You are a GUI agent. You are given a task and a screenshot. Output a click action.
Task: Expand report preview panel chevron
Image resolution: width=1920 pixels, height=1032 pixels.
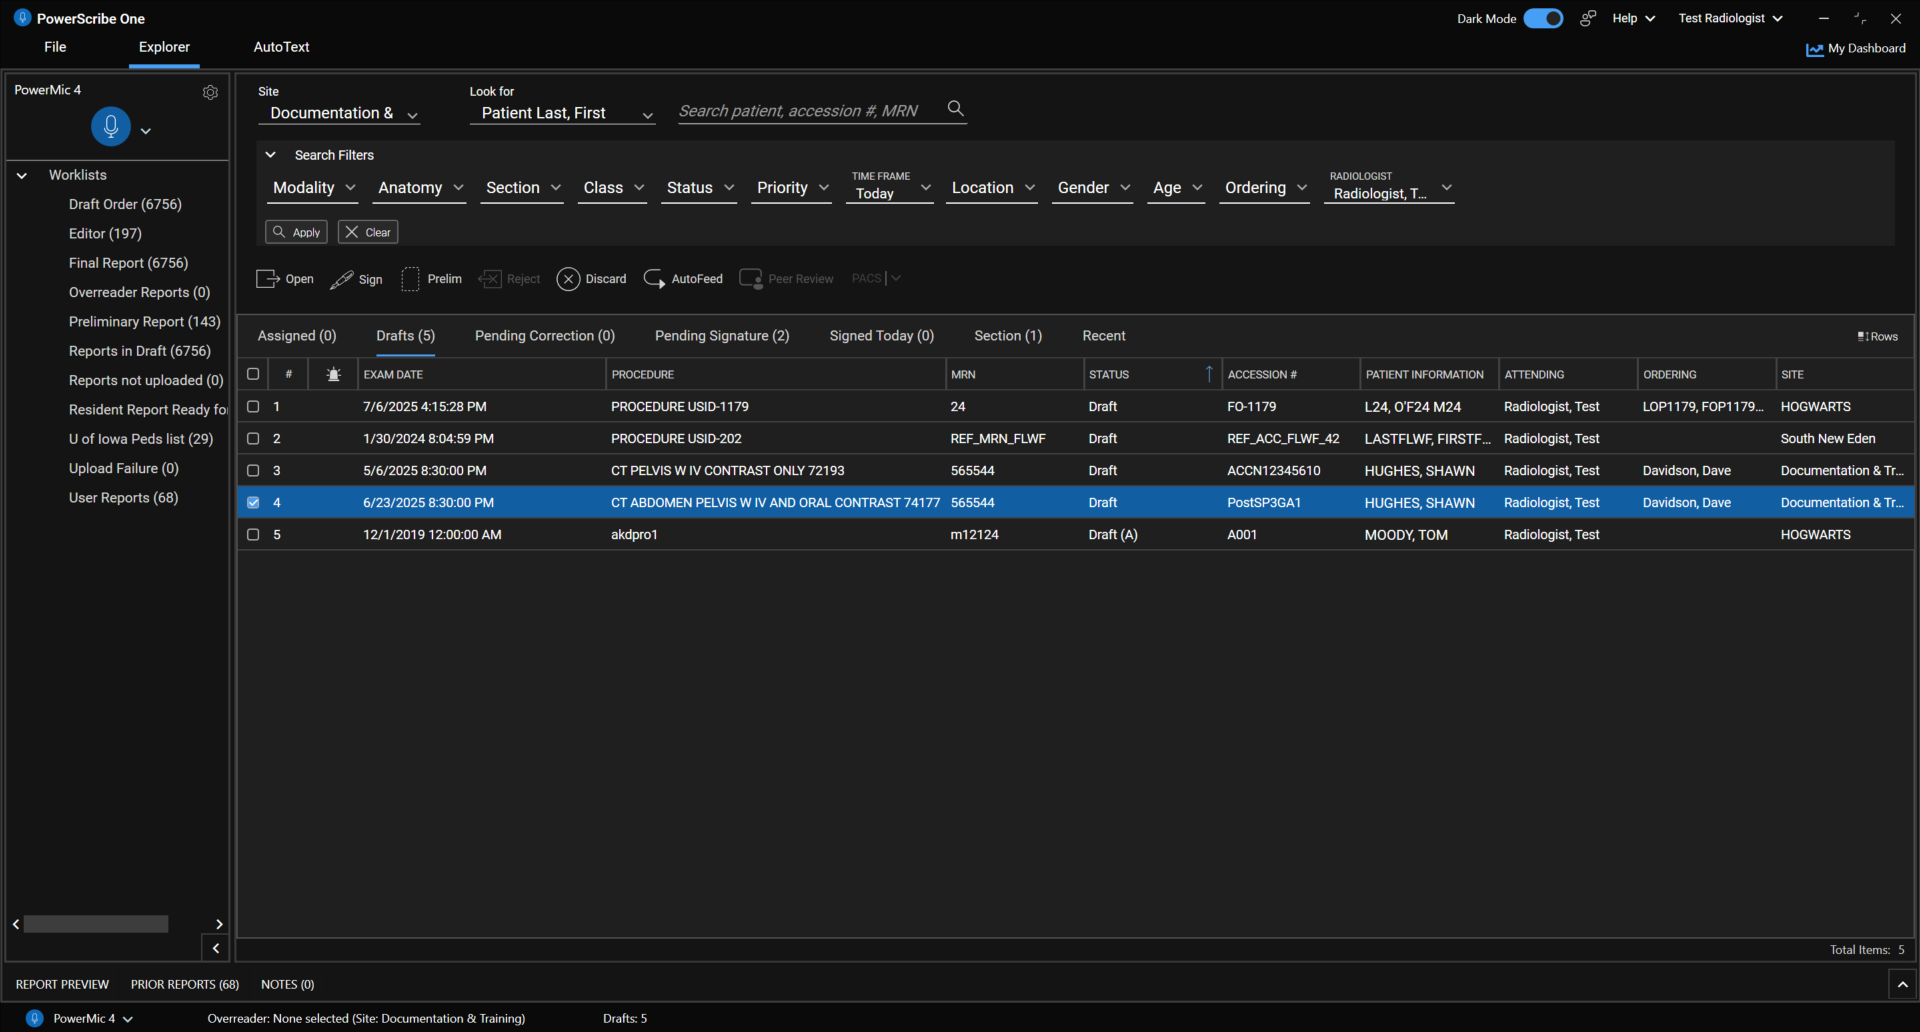[1902, 985]
